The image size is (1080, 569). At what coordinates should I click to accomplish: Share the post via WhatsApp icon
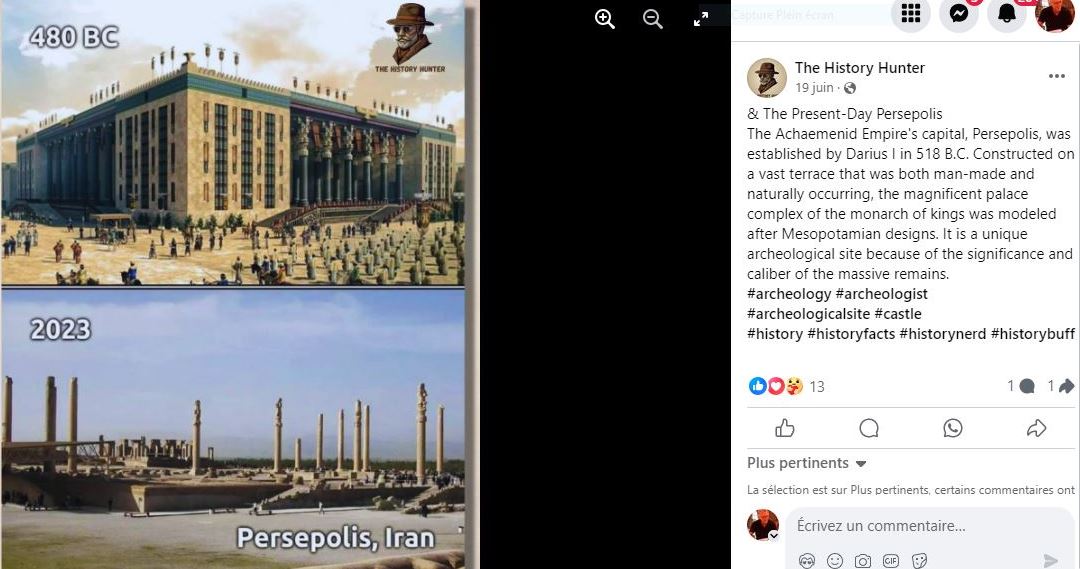tap(953, 428)
